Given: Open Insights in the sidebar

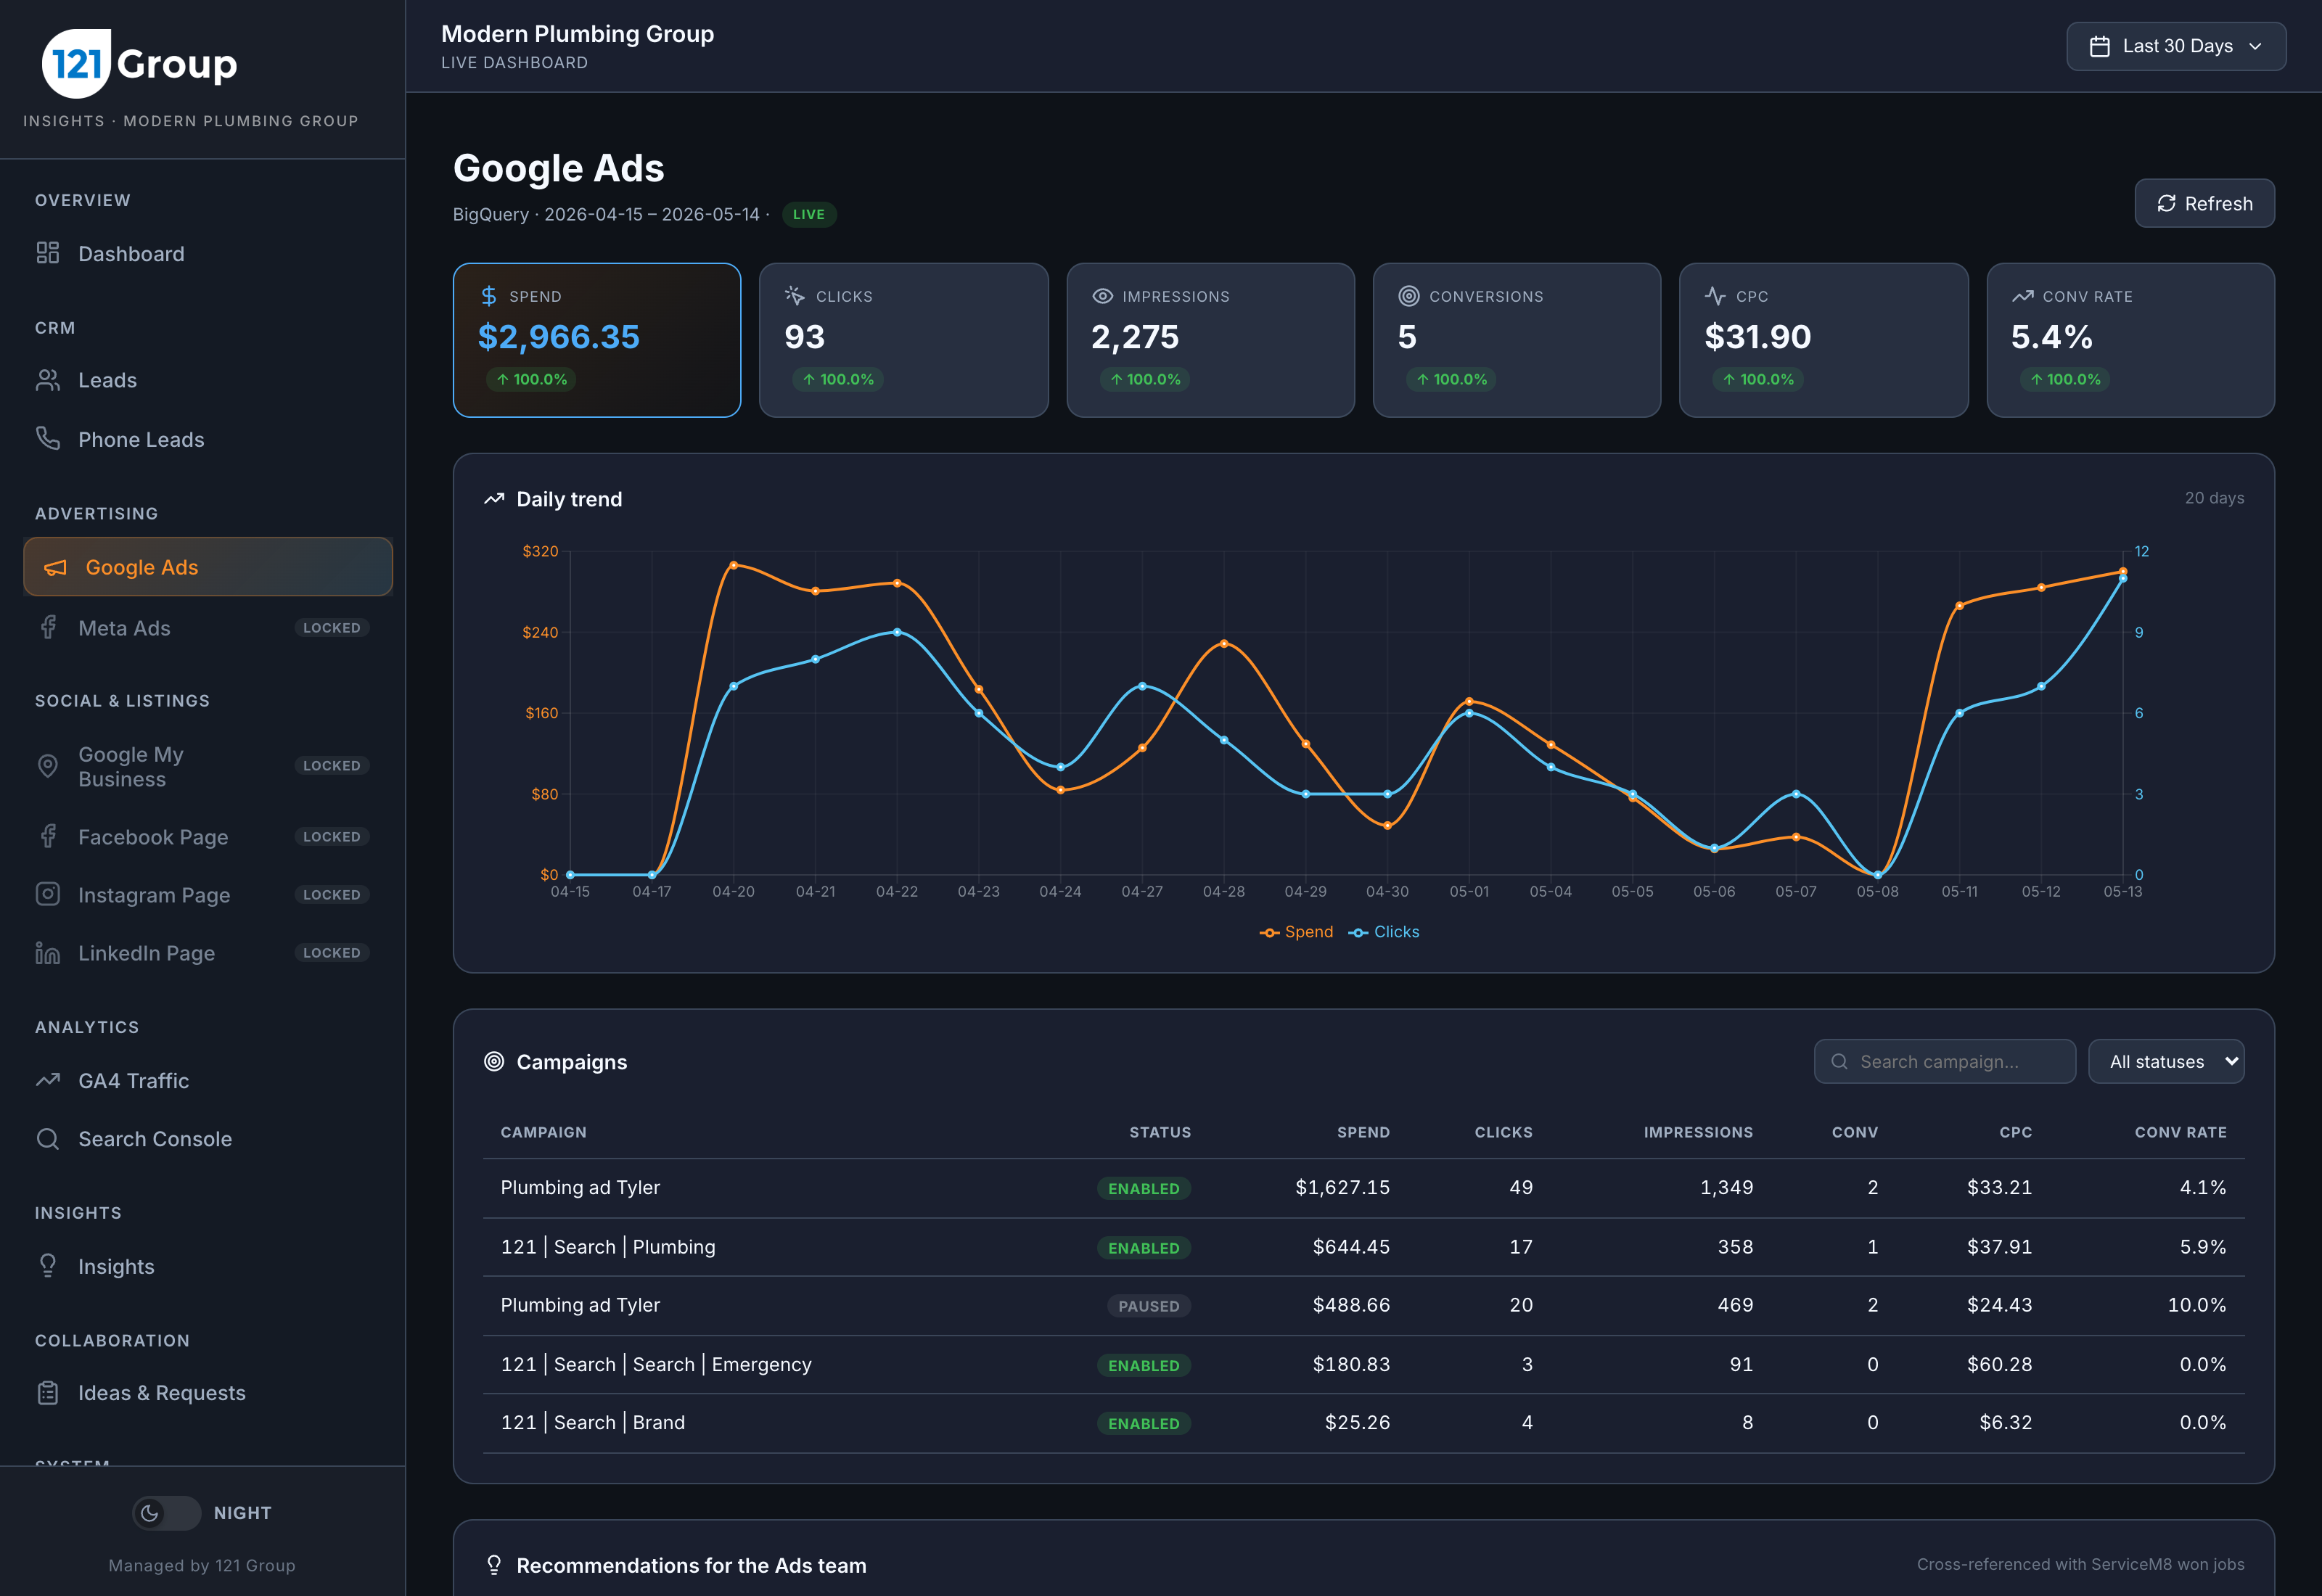Looking at the screenshot, I should 208,1266.
